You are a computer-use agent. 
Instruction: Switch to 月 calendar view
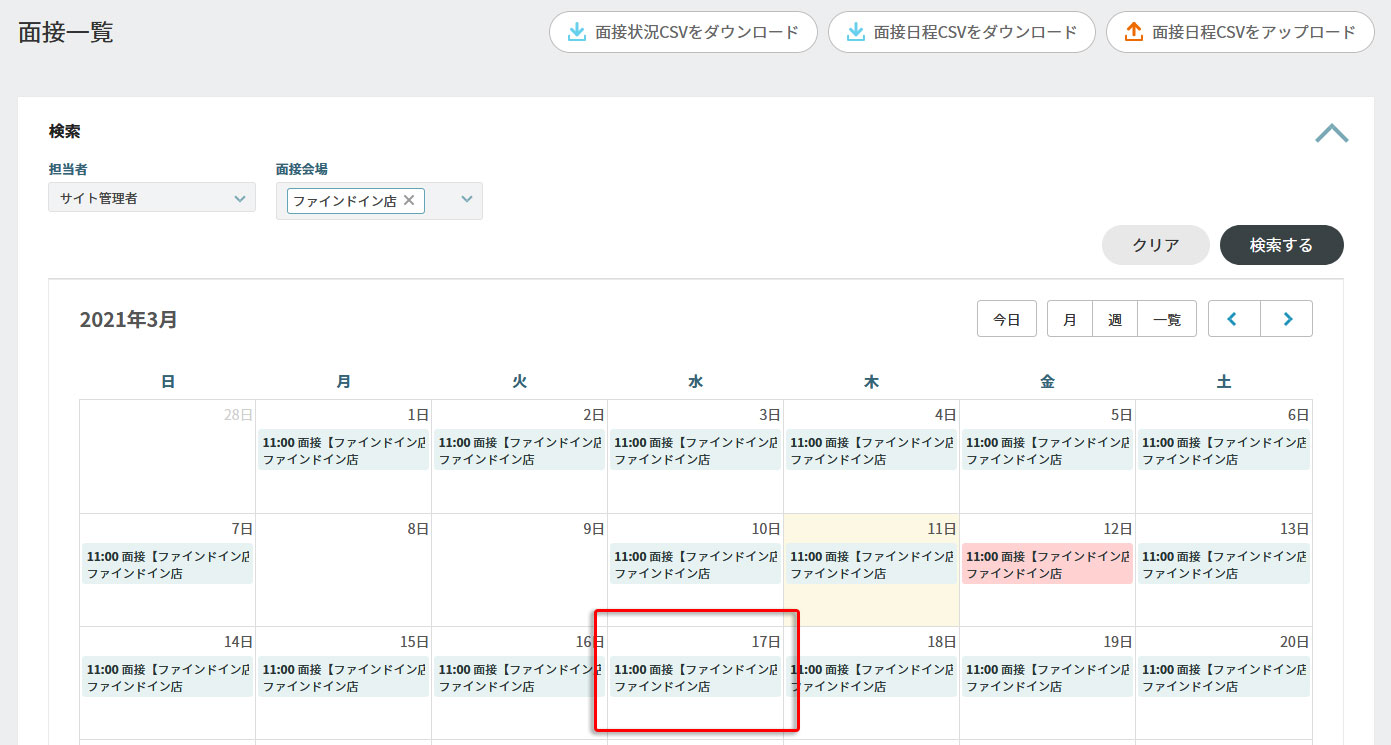coord(1069,319)
